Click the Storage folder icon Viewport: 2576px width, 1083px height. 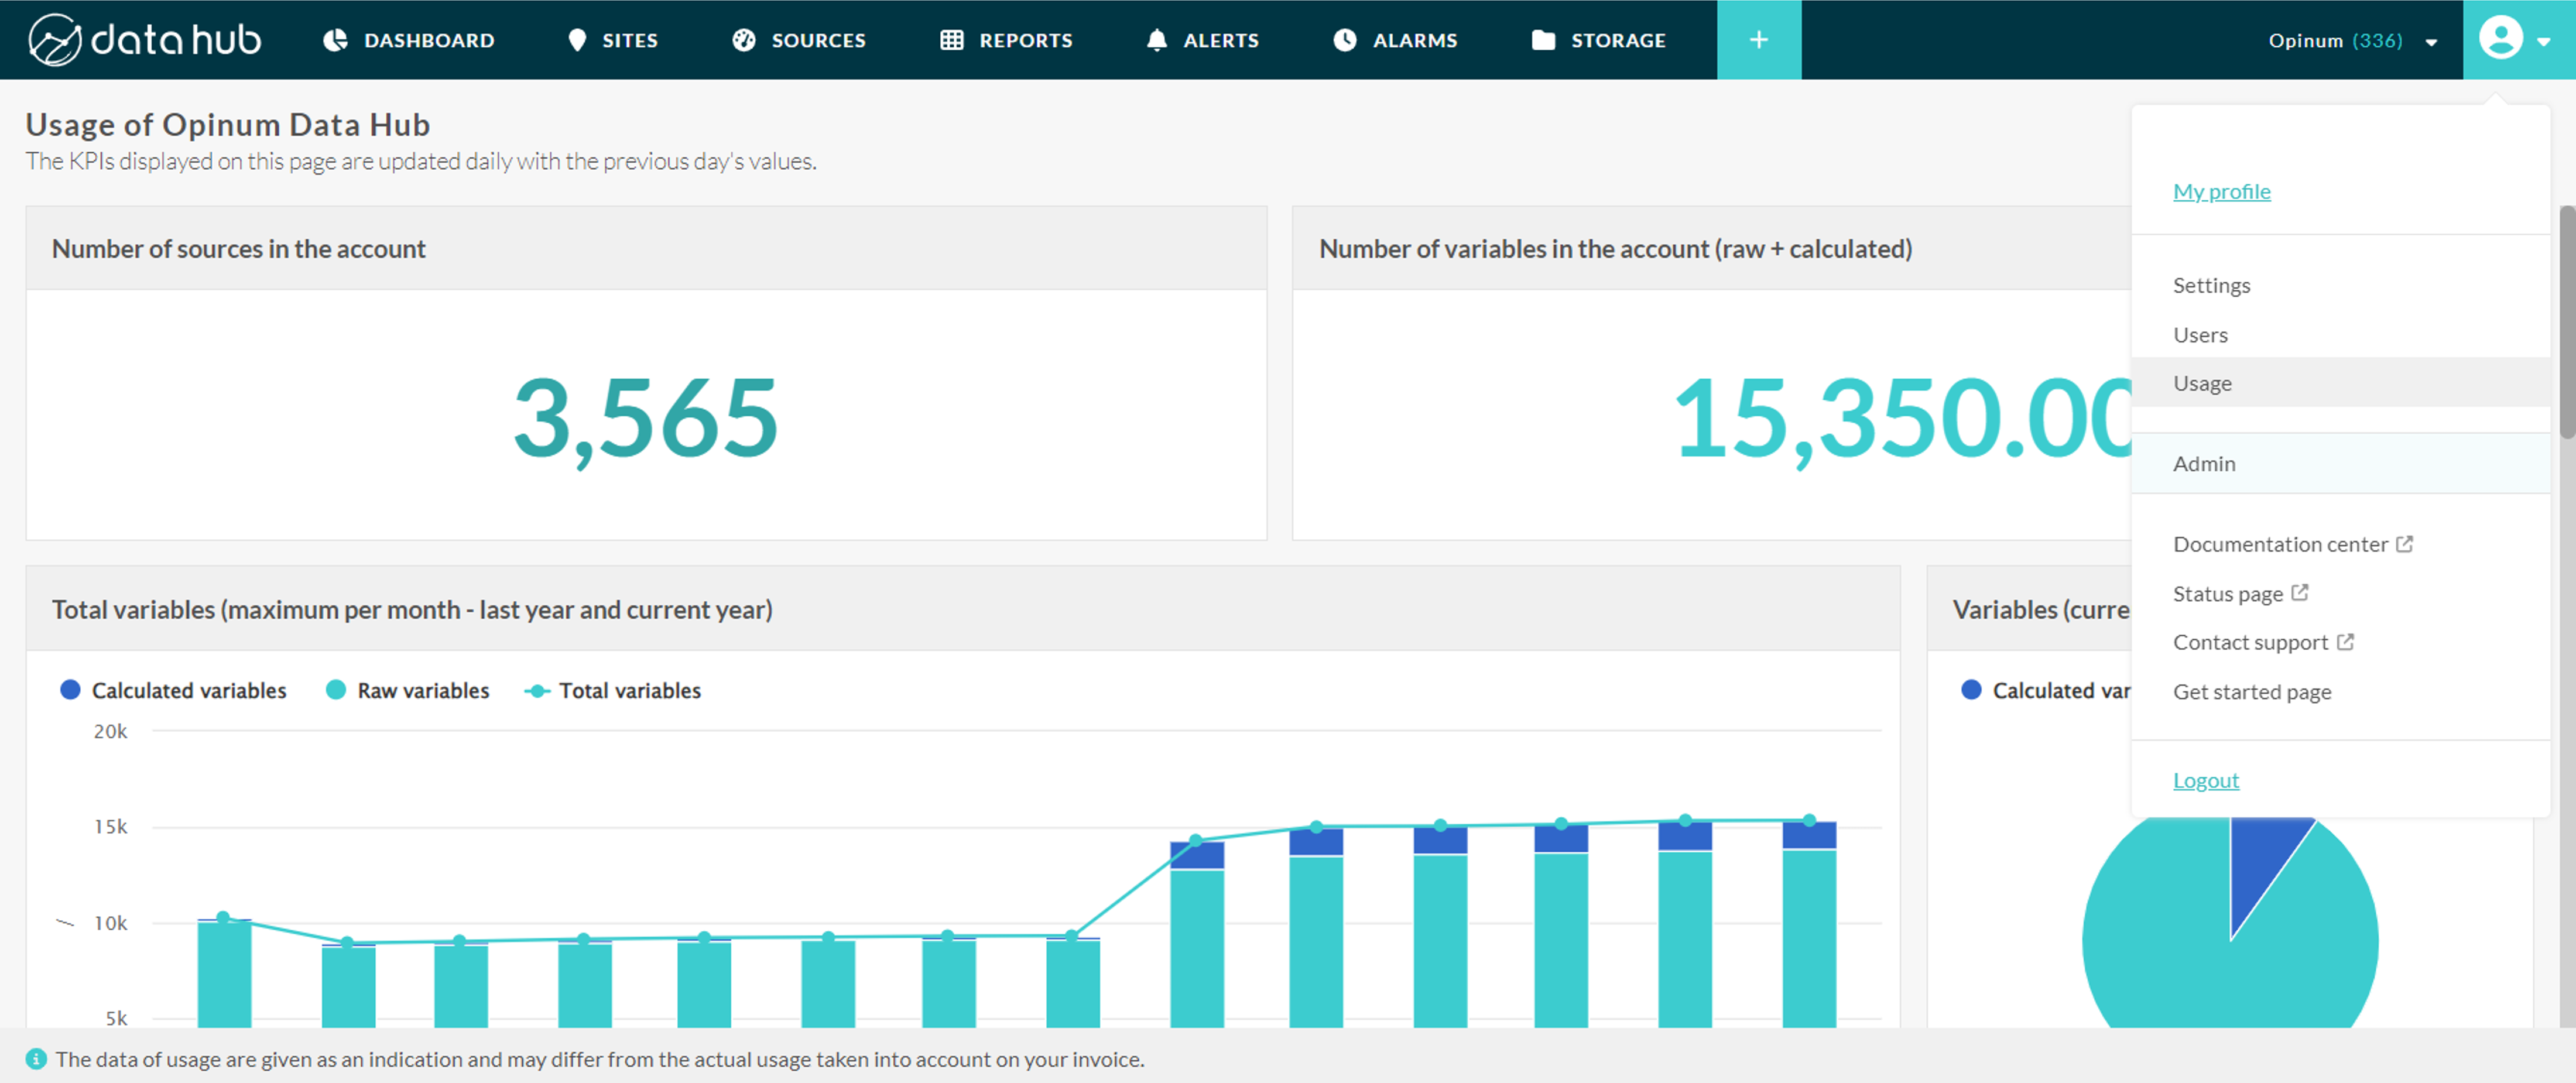(x=1544, y=40)
